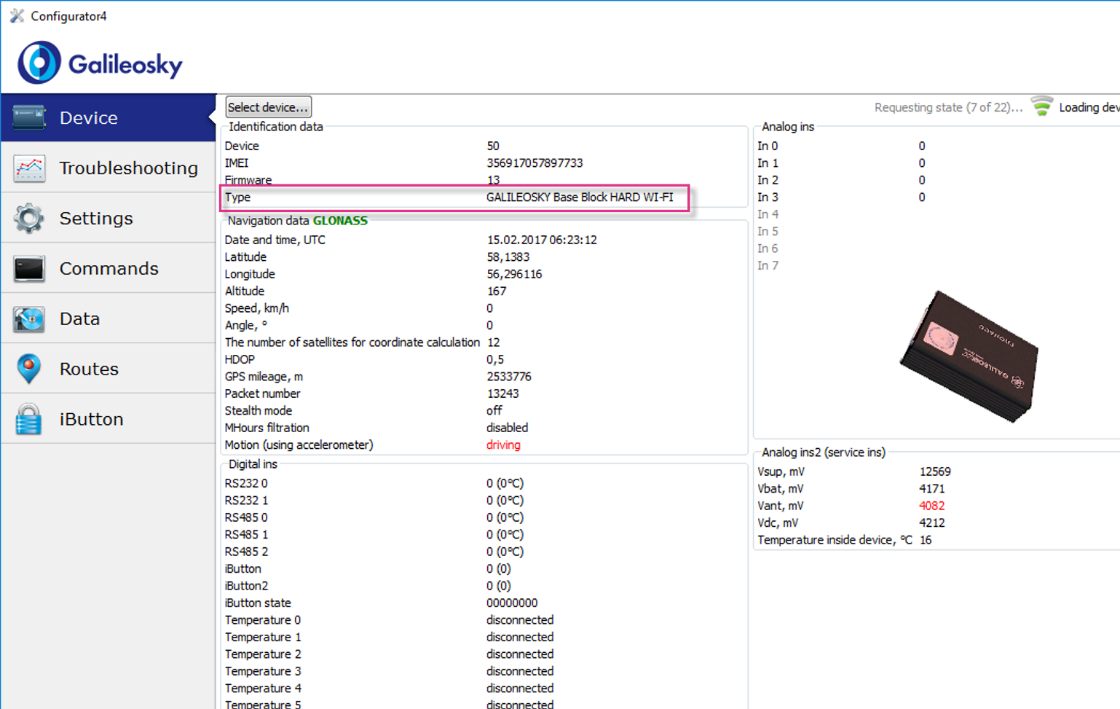Click the Temperature 0 disconnected value
The height and width of the screenshot is (709, 1120).
pyautogui.click(x=520, y=620)
